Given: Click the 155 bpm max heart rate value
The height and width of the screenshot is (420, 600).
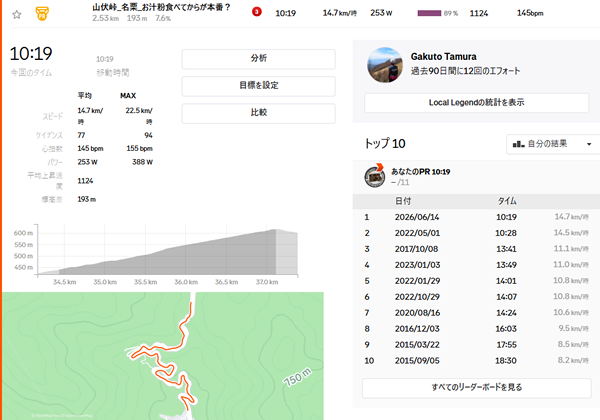Looking at the screenshot, I should (139, 148).
